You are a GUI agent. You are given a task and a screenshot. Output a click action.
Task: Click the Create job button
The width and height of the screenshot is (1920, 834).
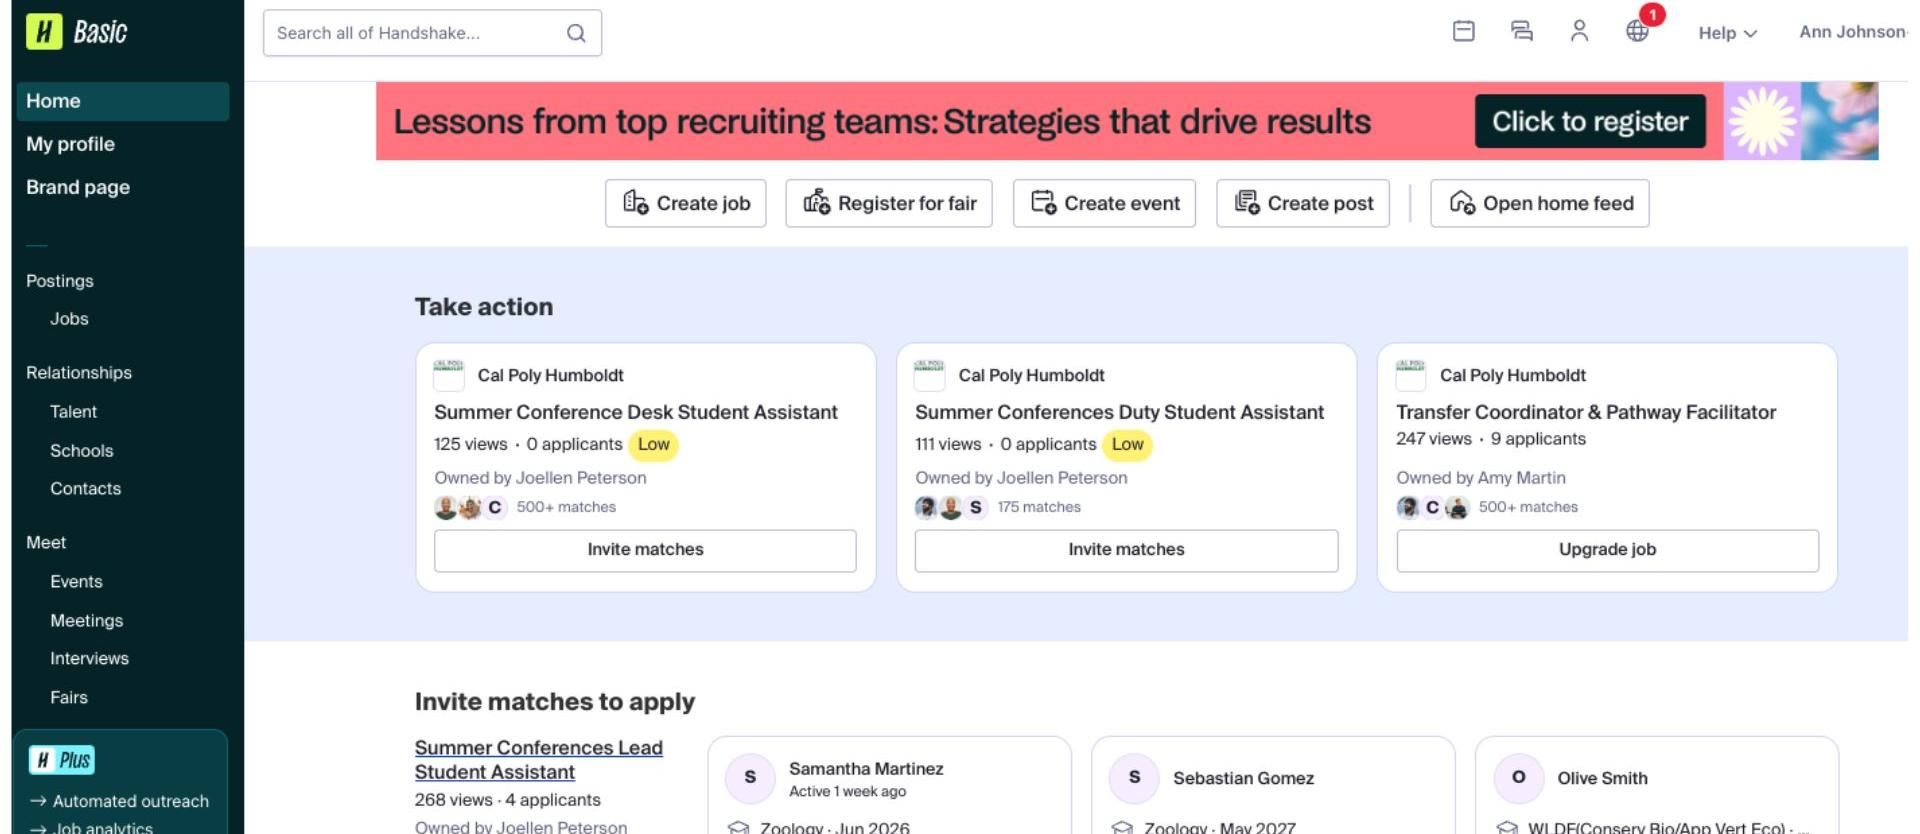click(x=685, y=203)
